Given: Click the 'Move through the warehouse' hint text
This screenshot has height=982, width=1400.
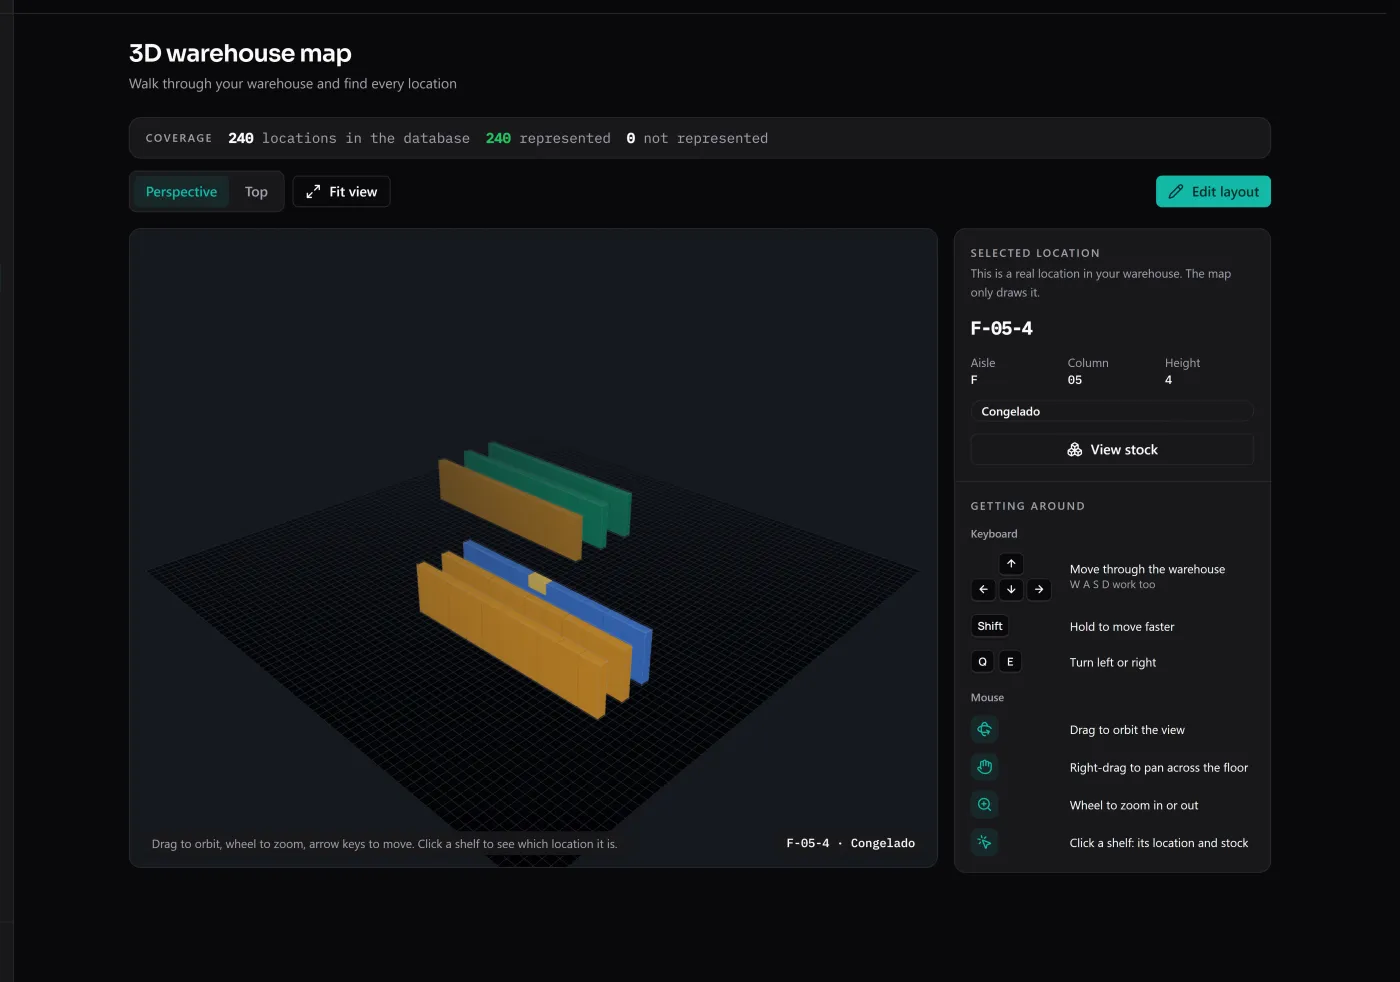Looking at the screenshot, I should [x=1147, y=569].
